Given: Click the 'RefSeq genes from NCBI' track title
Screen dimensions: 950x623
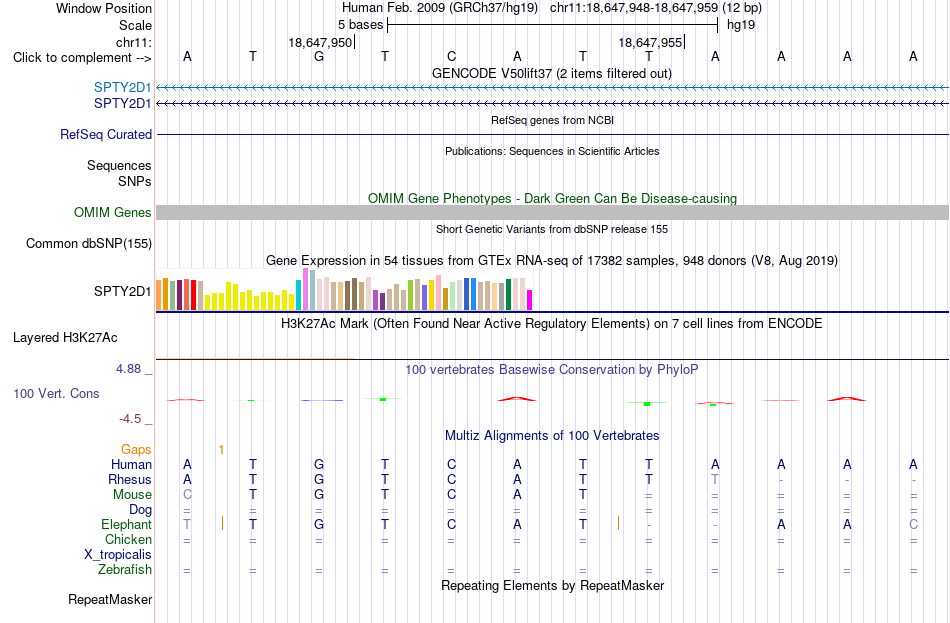Looking at the screenshot, I should [553, 120].
